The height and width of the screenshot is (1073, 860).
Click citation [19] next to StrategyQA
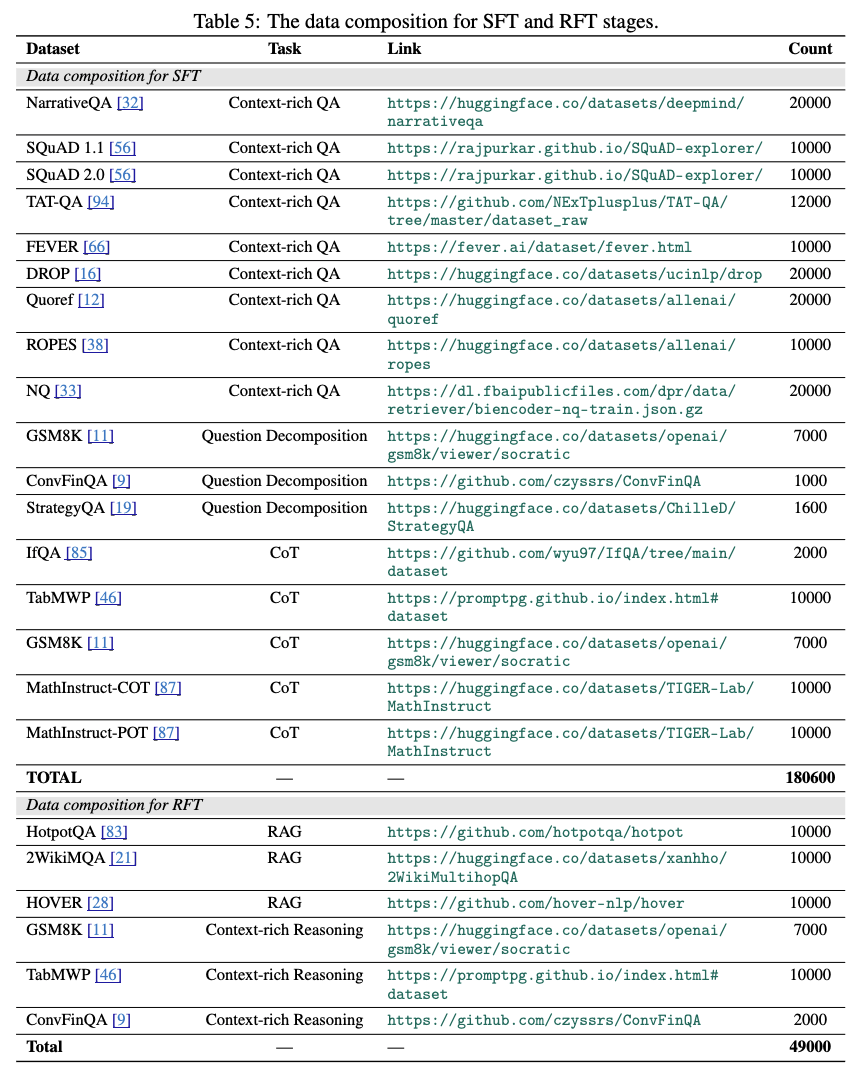pos(125,508)
